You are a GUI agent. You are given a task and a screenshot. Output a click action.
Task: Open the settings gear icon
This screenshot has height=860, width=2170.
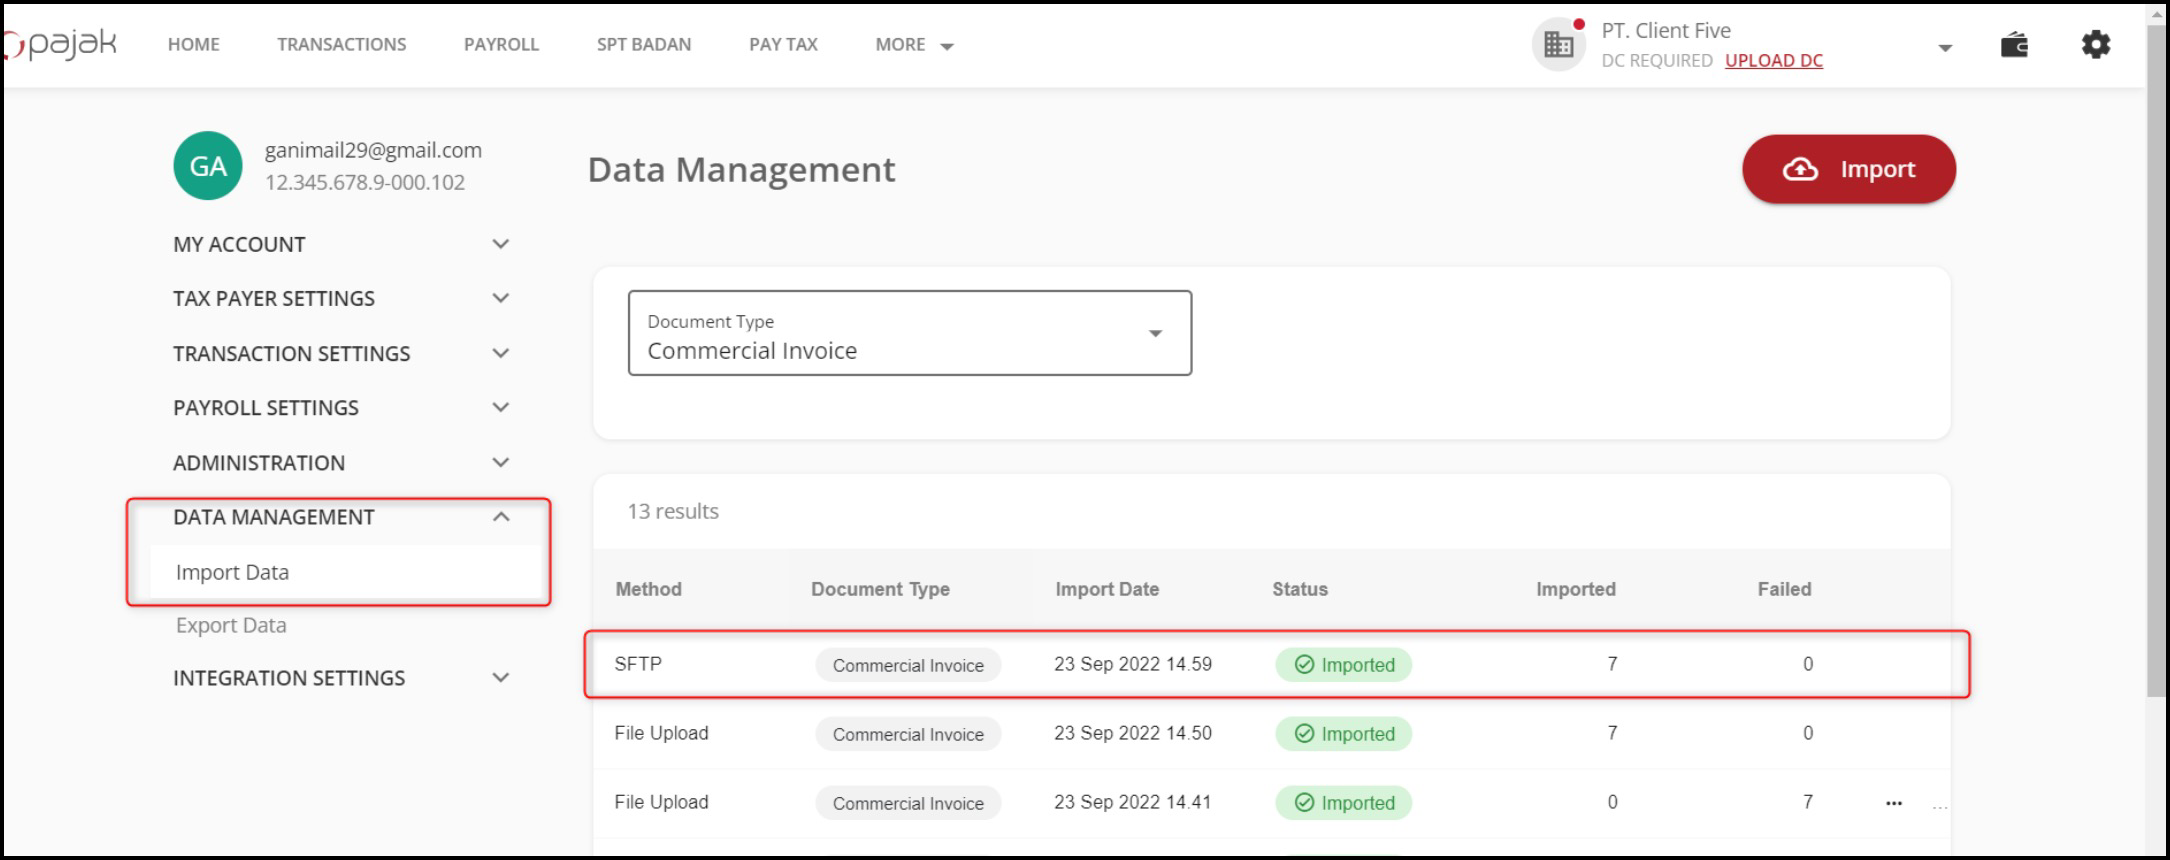click(x=2095, y=45)
